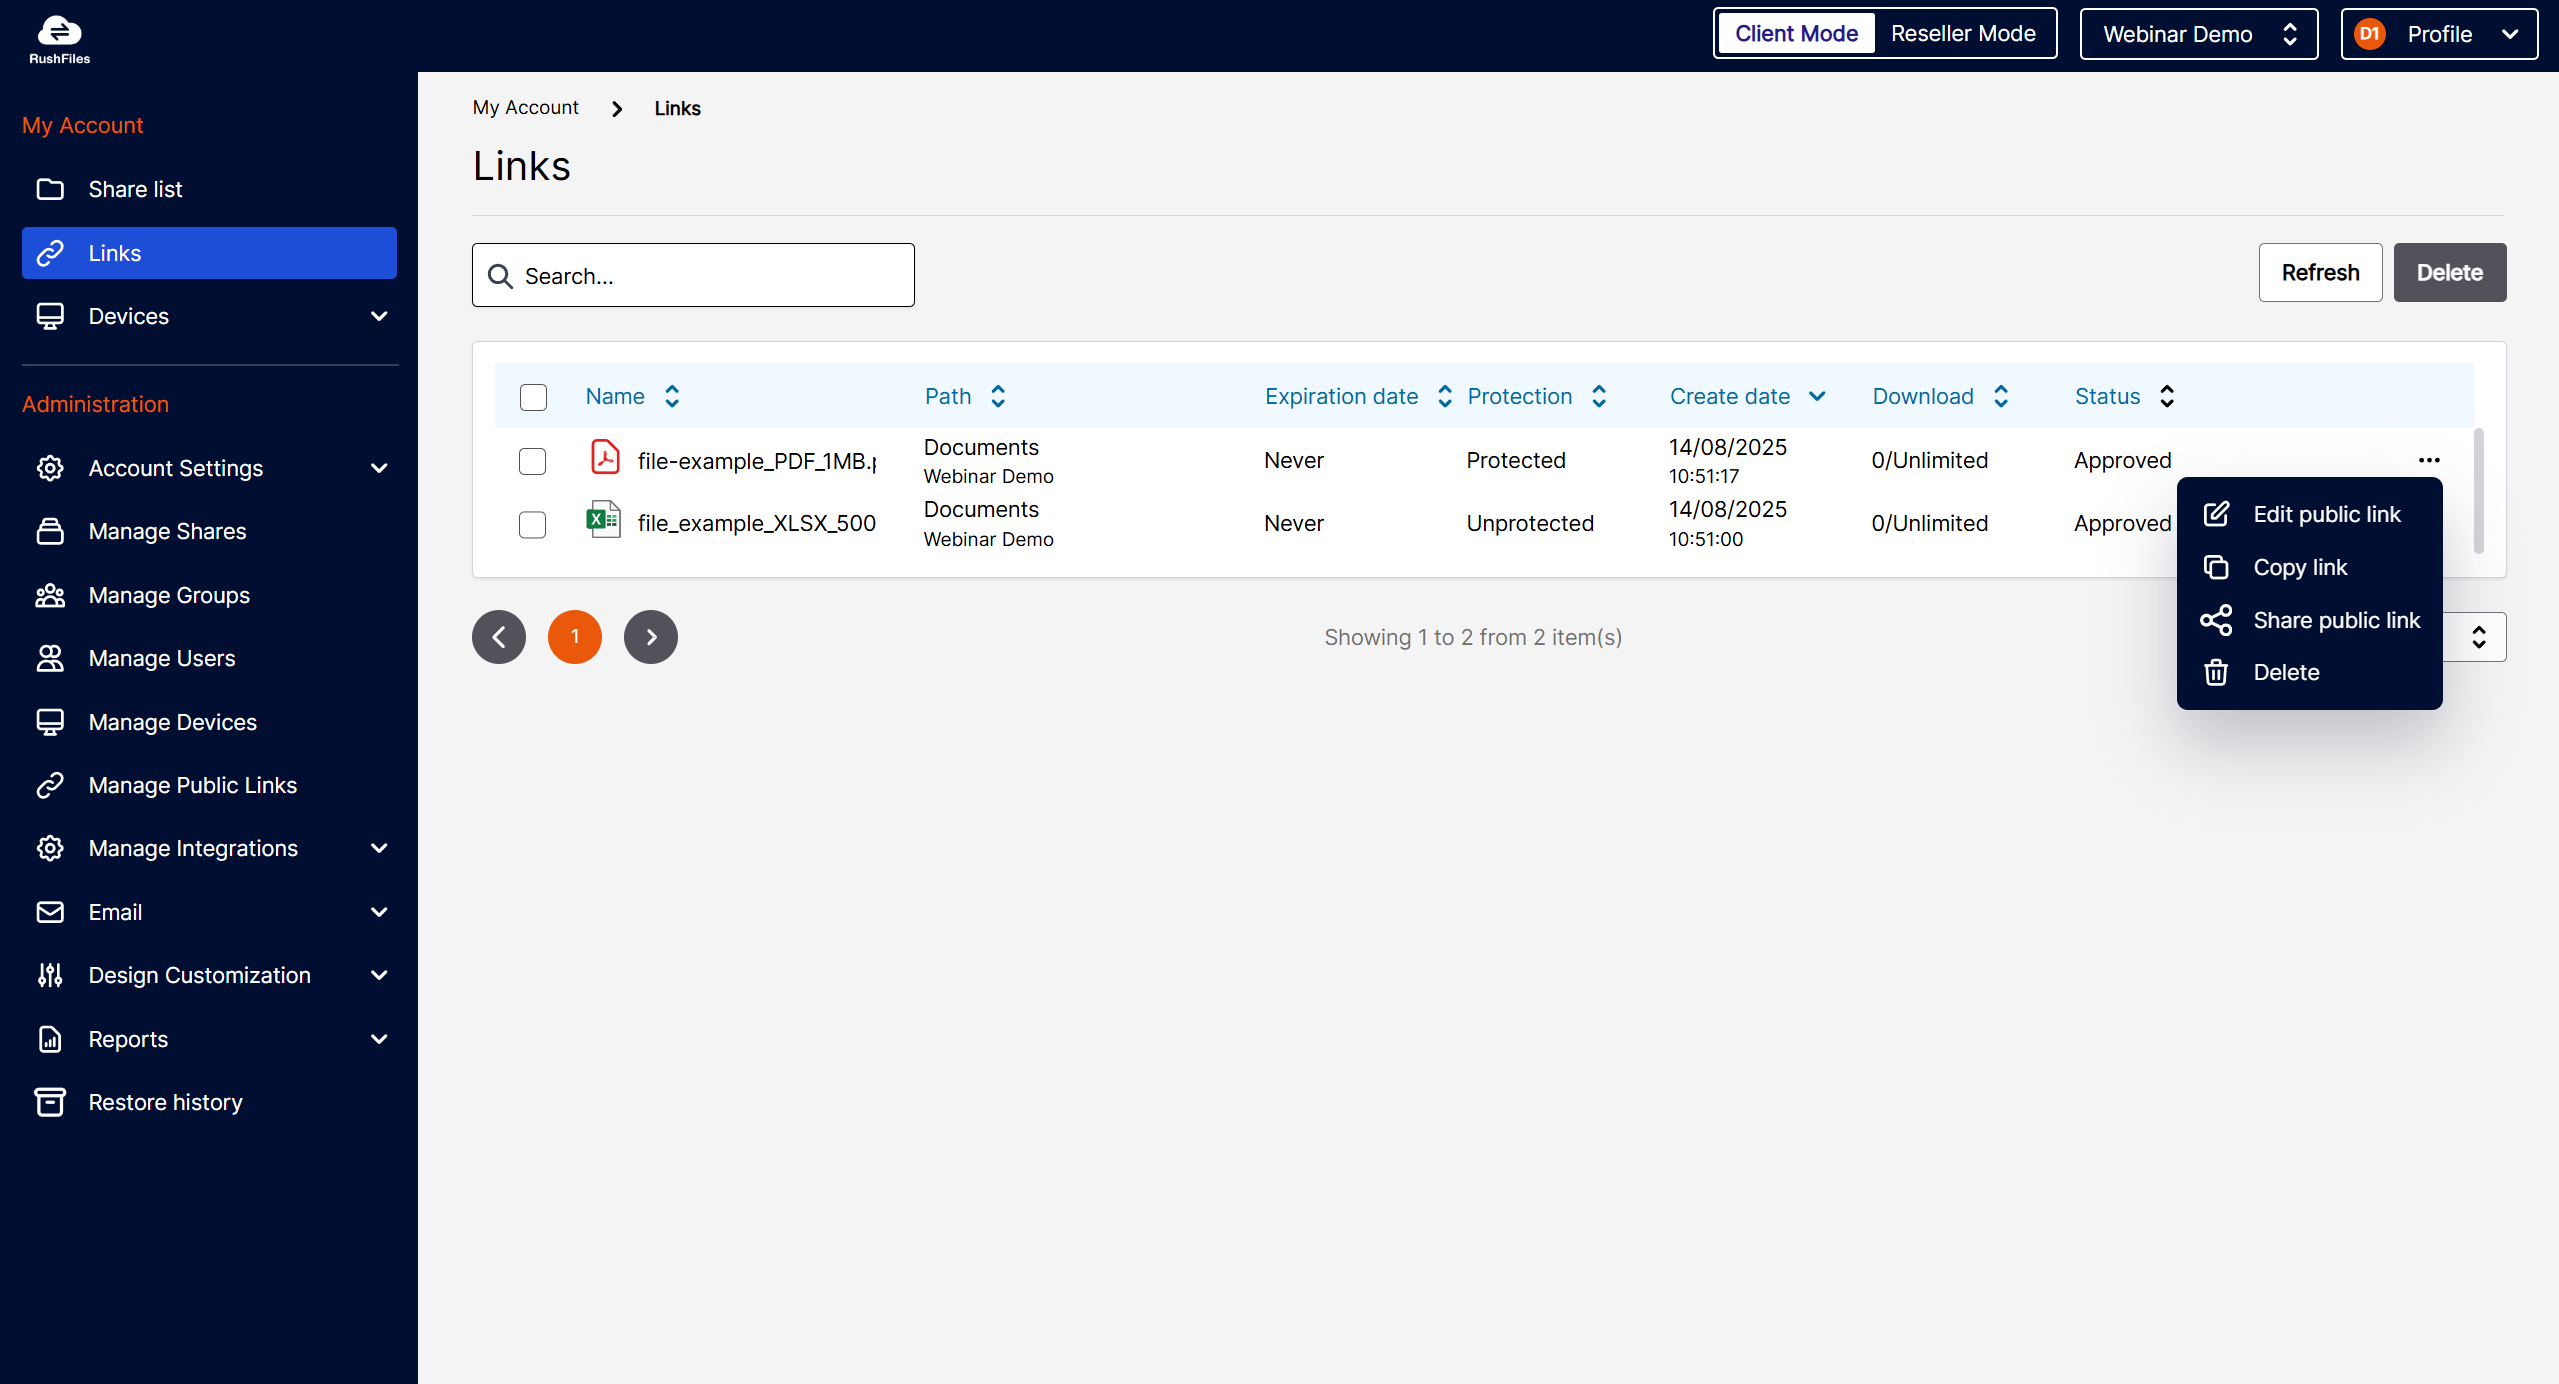Check the file-example_PDF_1MB row checkbox
Screen dimensions: 2559x1384
pos(532,461)
